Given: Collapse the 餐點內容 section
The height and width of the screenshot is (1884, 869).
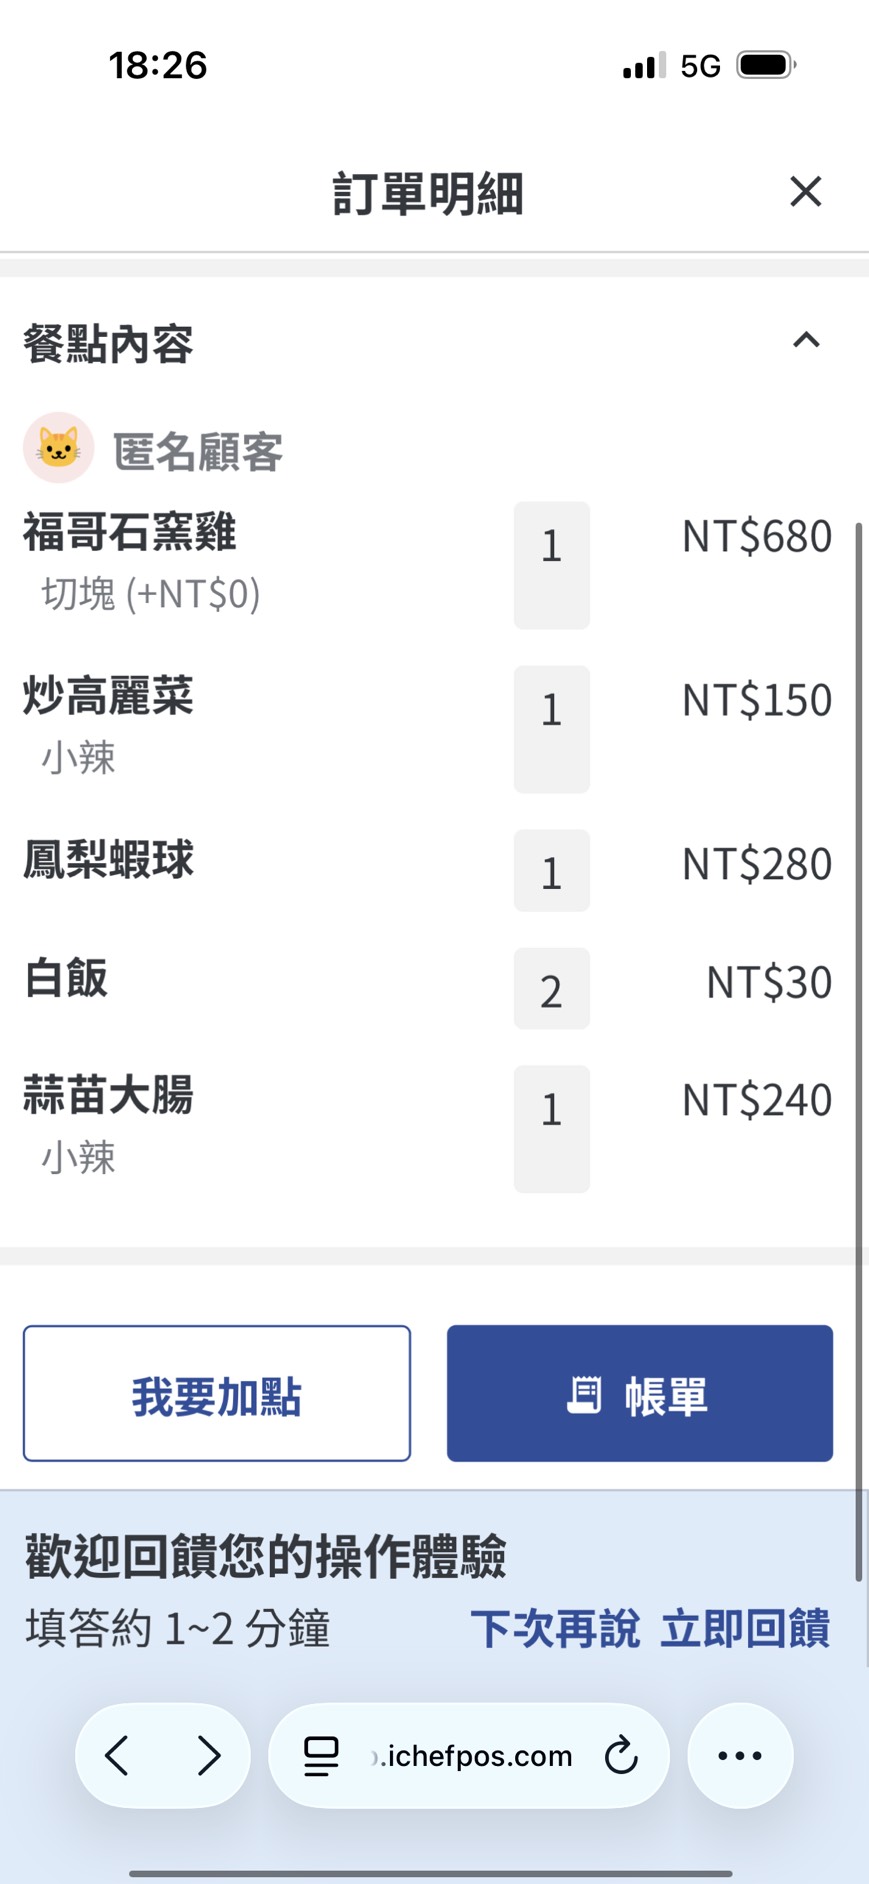Looking at the screenshot, I should pyautogui.click(x=806, y=342).
